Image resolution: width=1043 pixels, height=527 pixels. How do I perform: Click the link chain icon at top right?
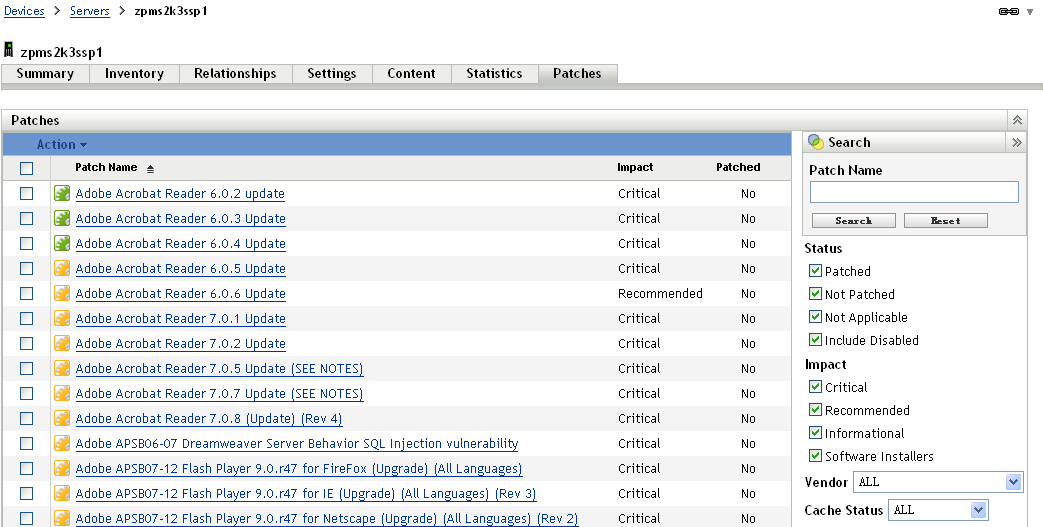1008,11
